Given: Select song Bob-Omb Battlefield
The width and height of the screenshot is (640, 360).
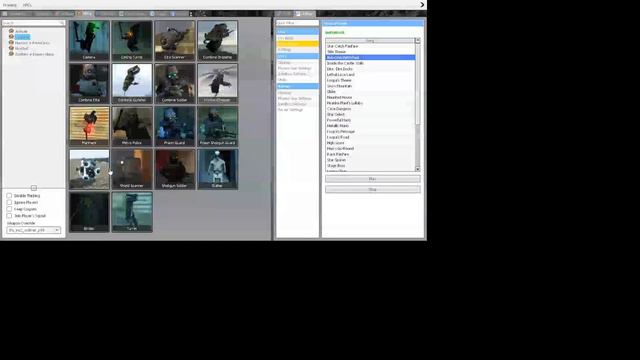Looking at the screenshot, I should (370, 58).
